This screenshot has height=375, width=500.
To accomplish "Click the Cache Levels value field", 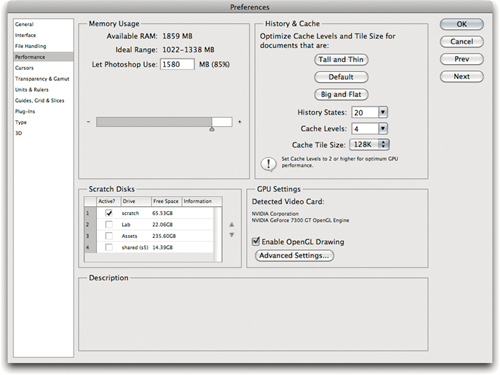I will (x=365, y=128).
